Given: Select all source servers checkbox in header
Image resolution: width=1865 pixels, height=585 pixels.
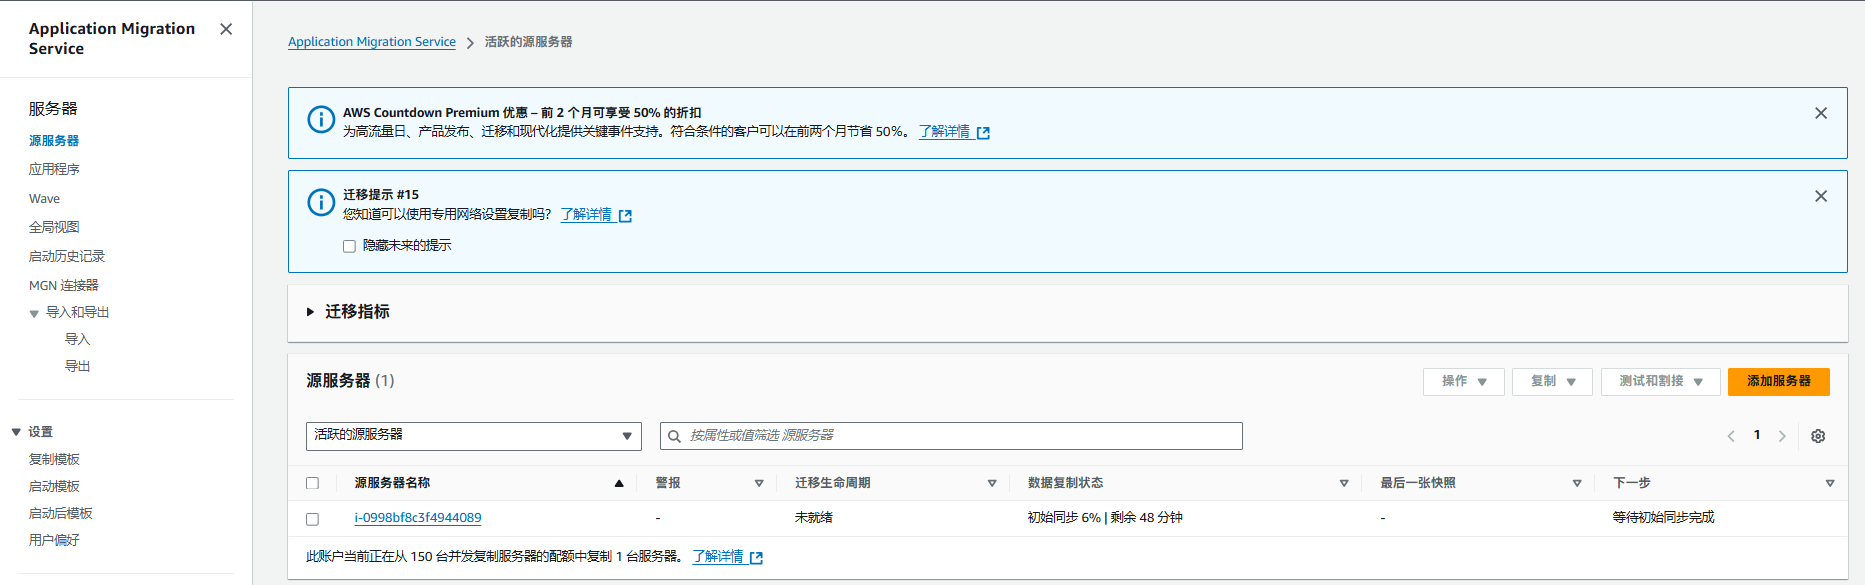Looking at the screenshot, I should pyautogui.click(x=312, y=483).
